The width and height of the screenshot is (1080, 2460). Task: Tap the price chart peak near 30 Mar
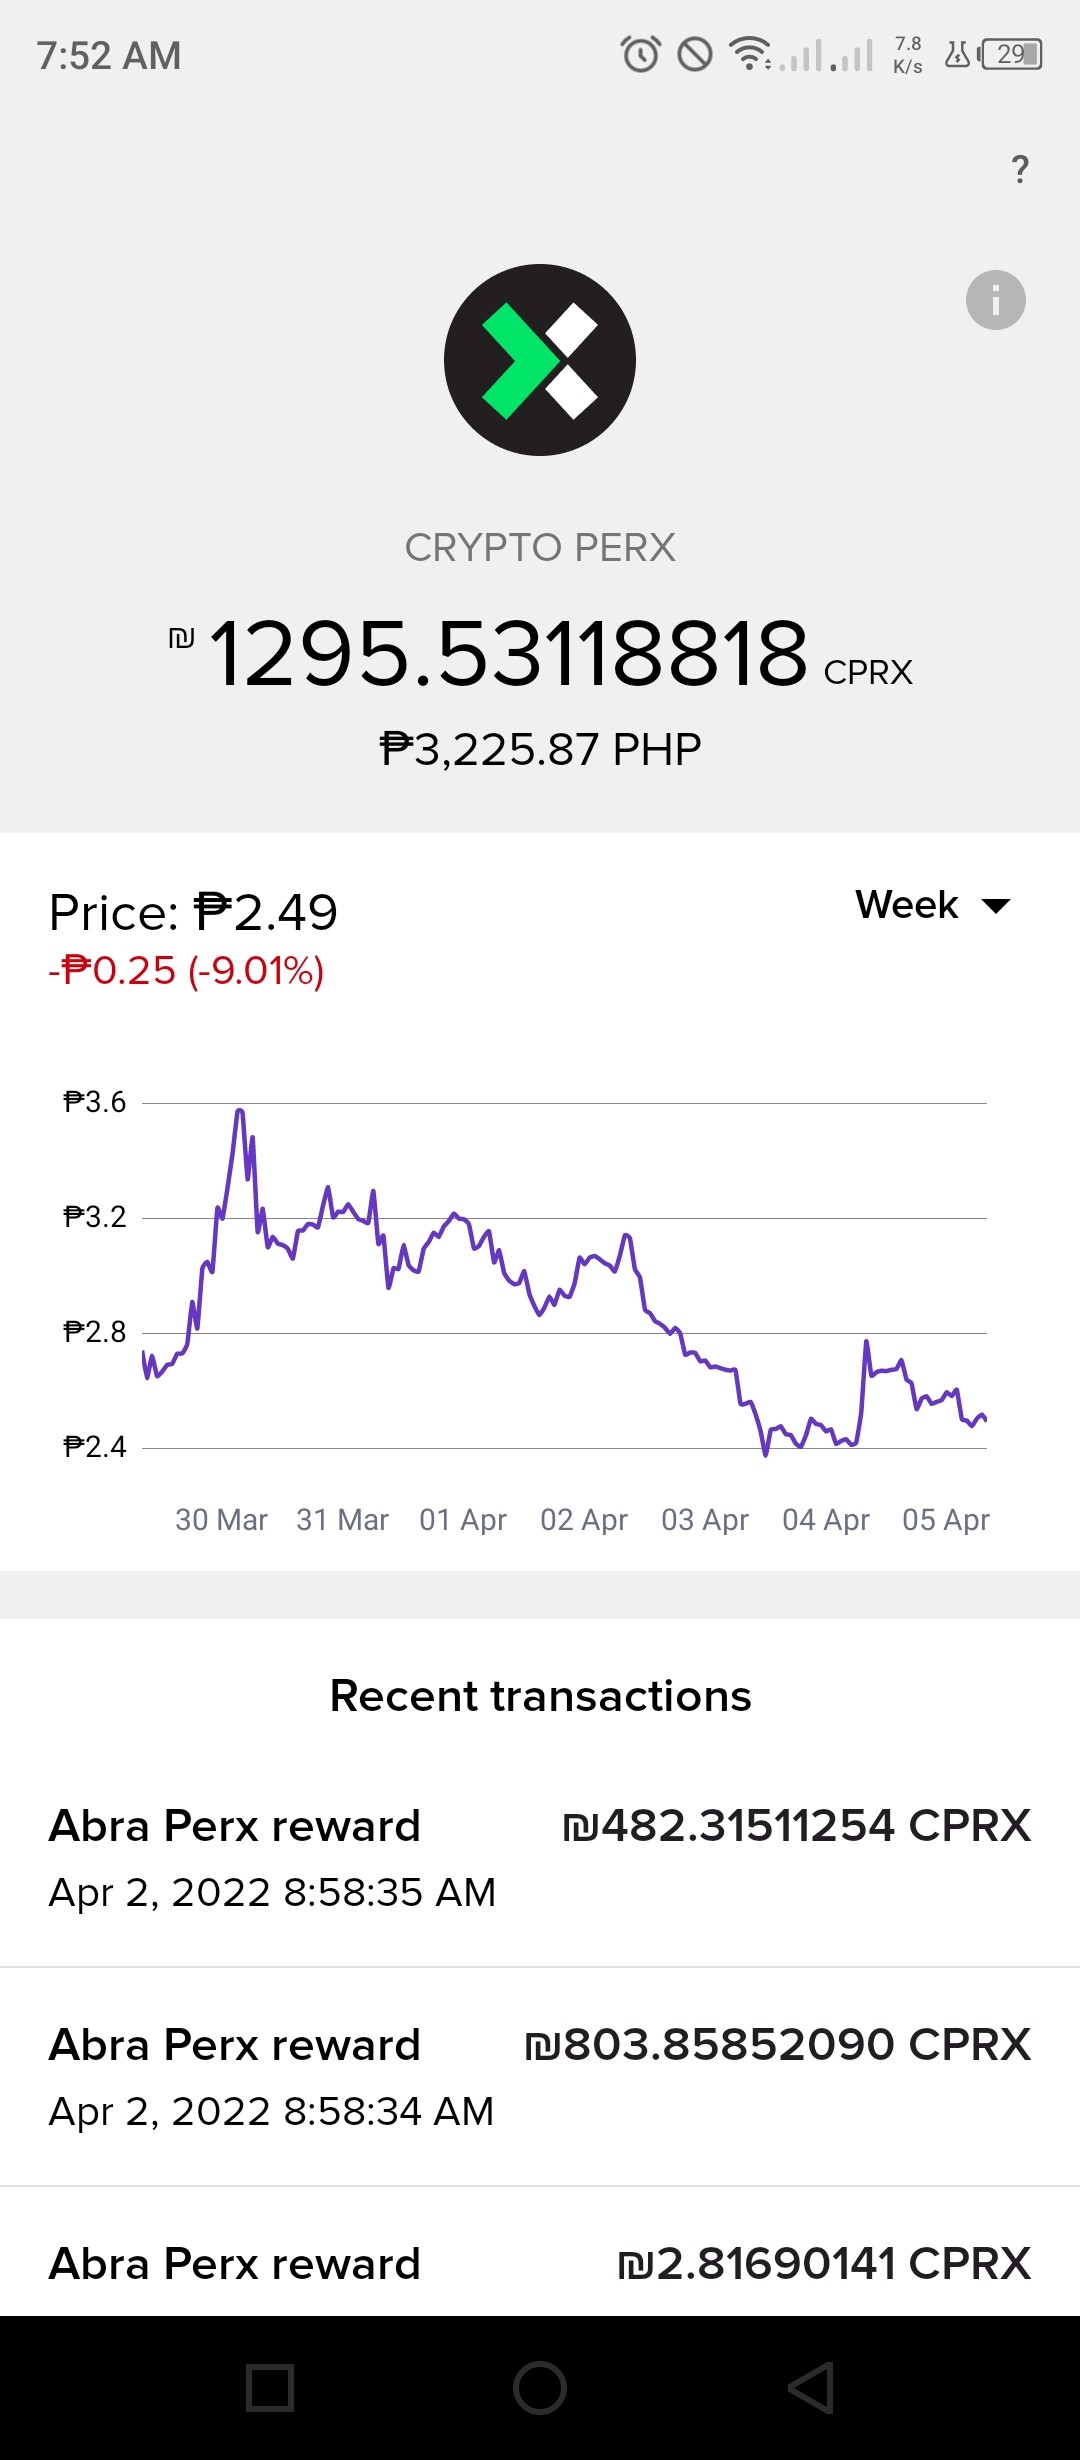[x=240, y=1110]
